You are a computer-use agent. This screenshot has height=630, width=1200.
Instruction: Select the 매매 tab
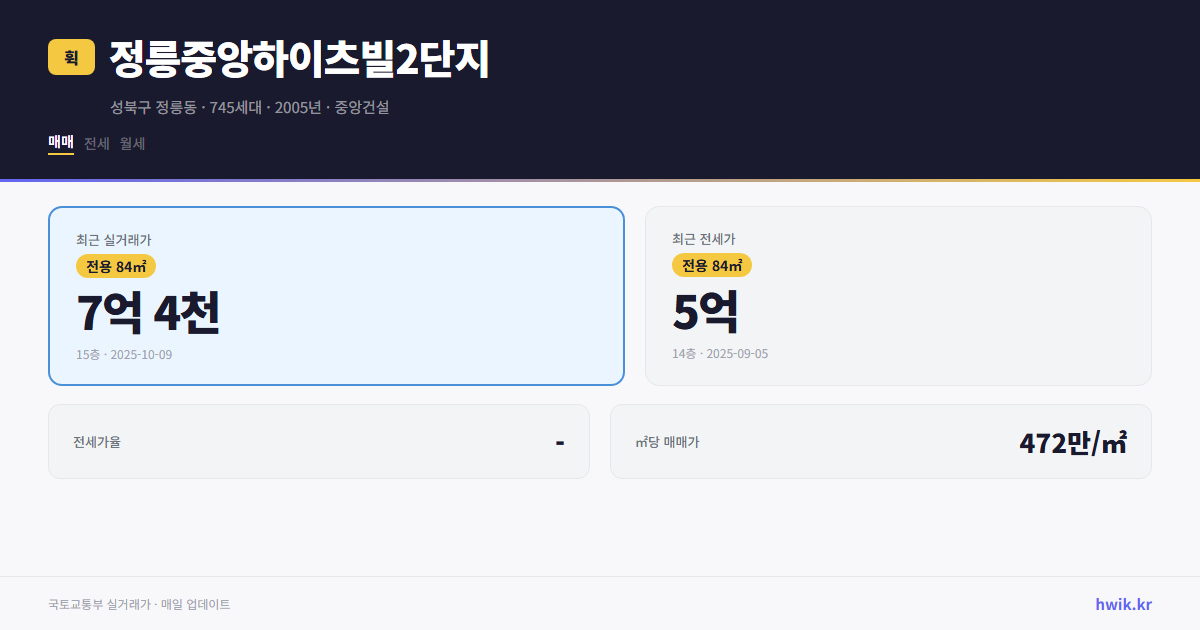[59, 143]
